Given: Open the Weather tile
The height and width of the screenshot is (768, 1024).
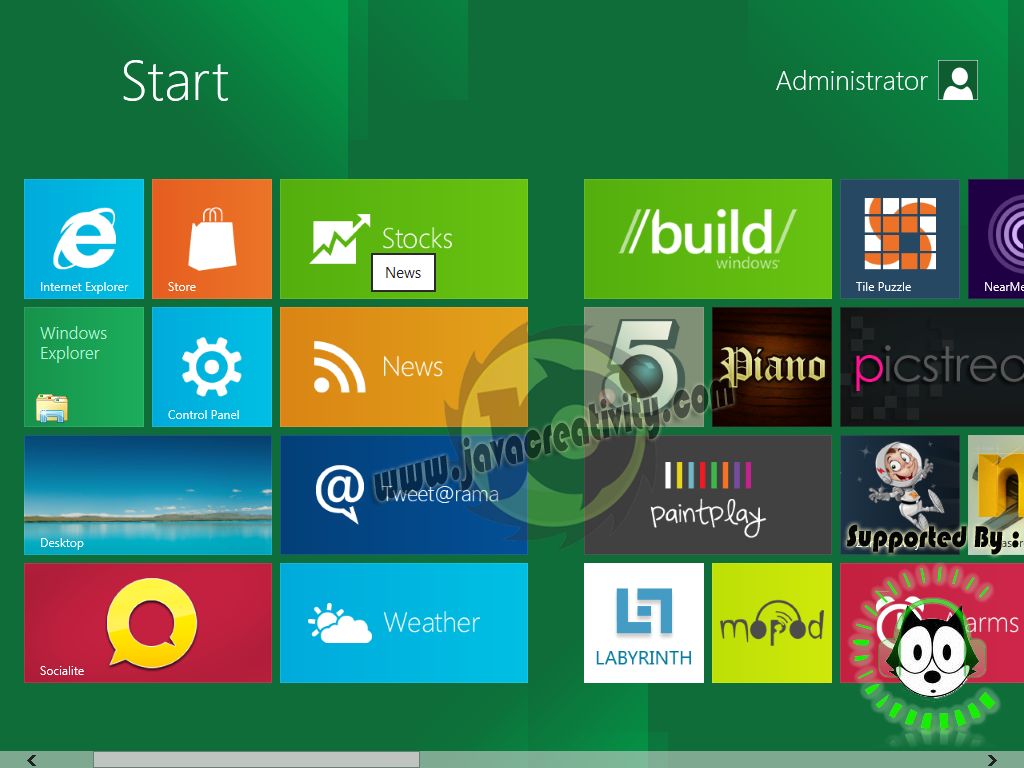Looking at the screenshot, I should click(404, 623).
